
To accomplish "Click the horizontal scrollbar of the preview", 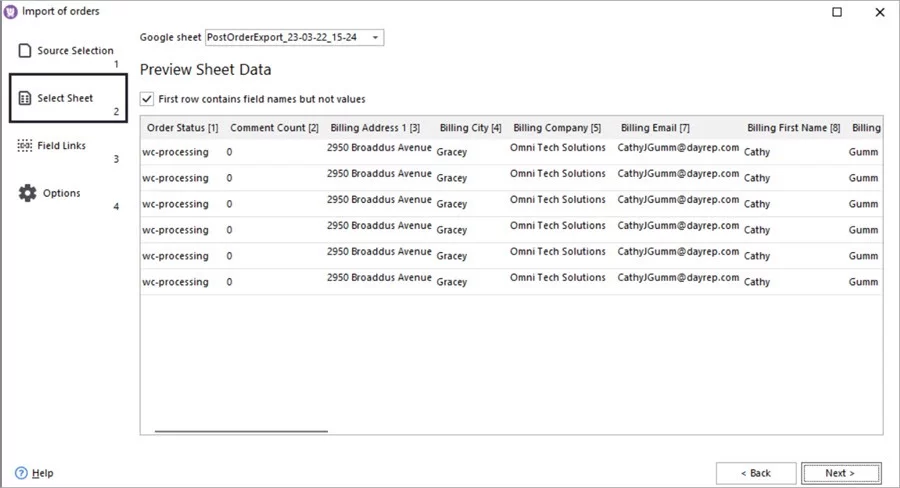I will tap(241, 431).
